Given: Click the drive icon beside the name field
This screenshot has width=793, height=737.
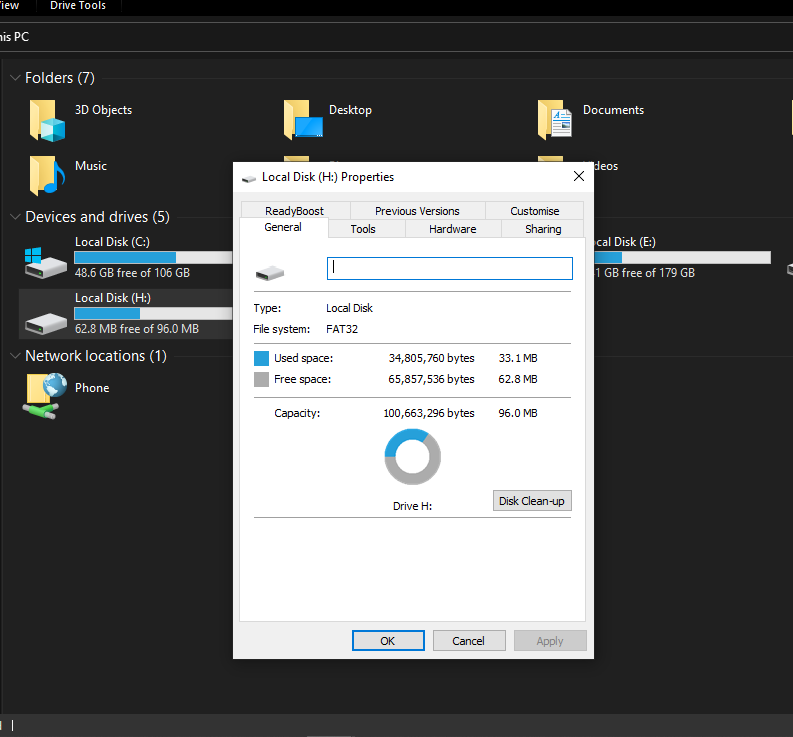Looking at the screenshot, I should [x=270, y=273].
